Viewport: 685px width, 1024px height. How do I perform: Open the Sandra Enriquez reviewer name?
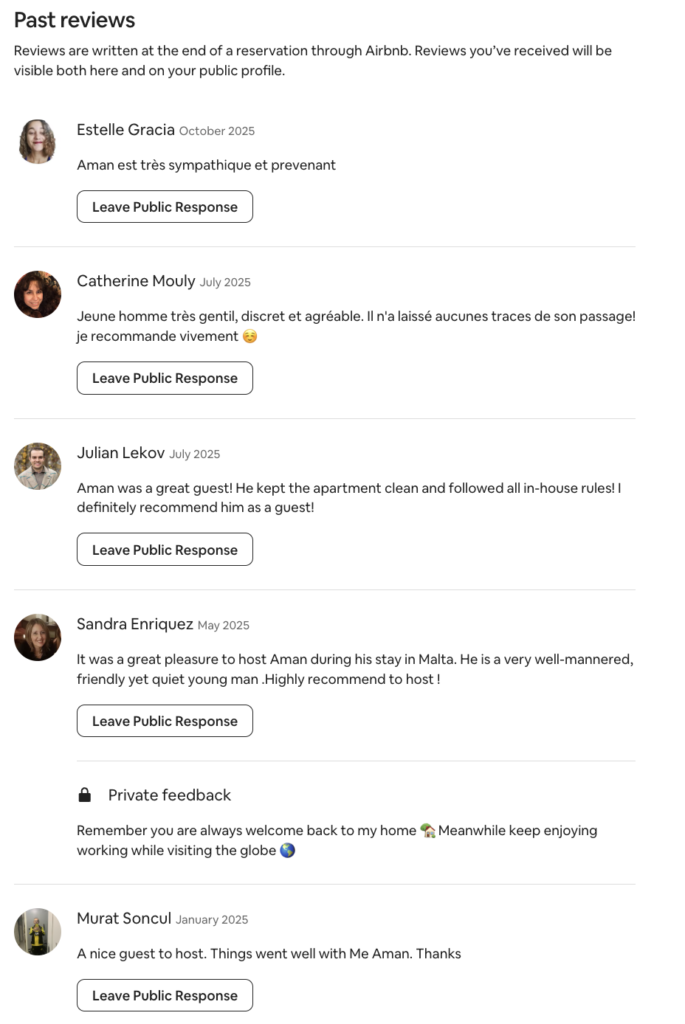[135, 624]
